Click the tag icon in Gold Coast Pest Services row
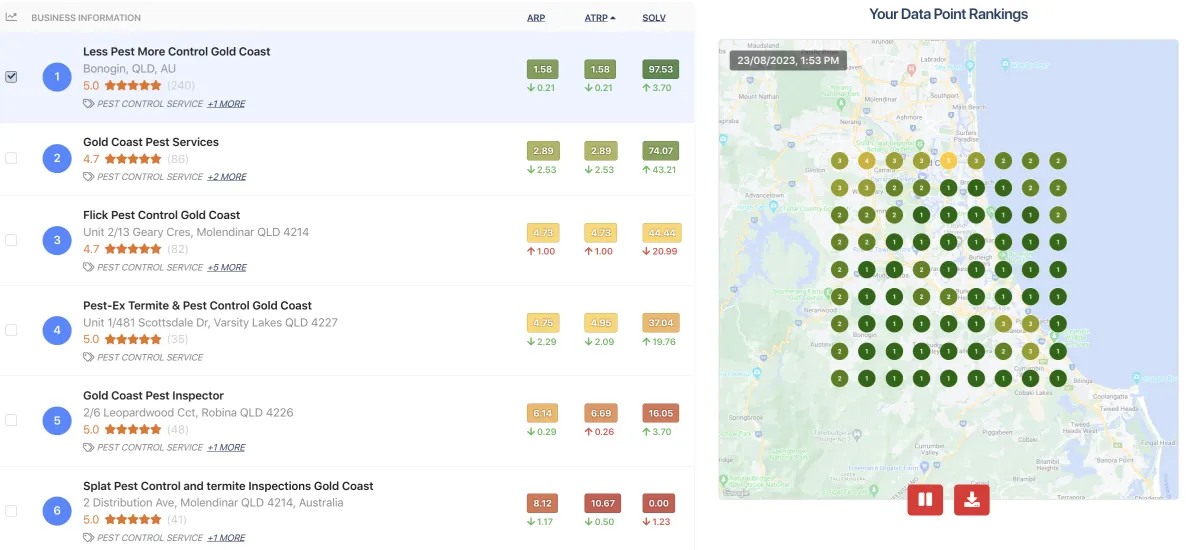Viewport: 1200px width, 550px height. (x=88, y=176)
